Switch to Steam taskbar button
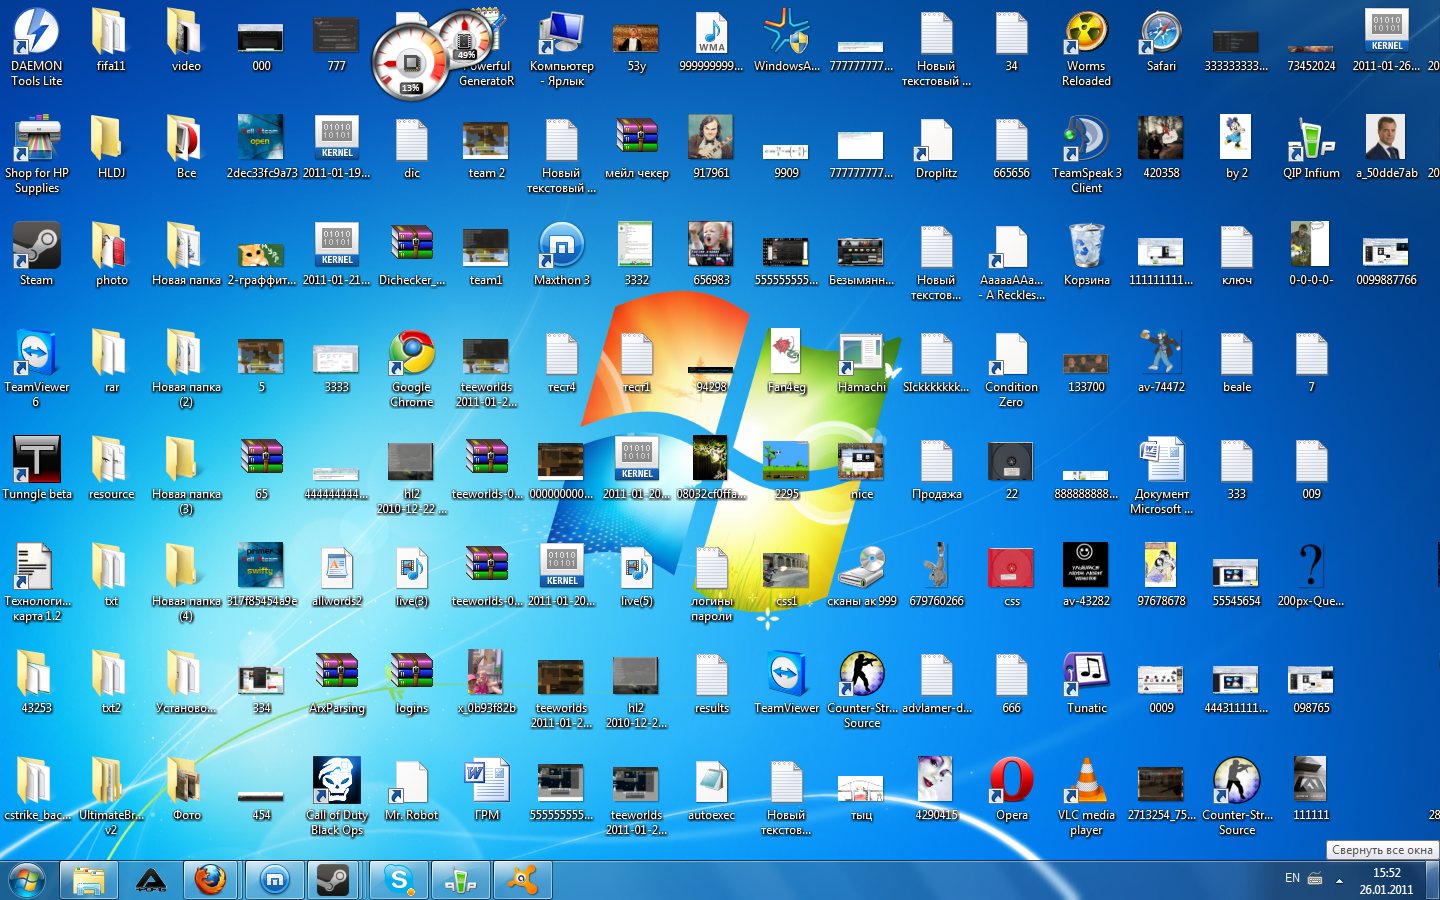Image resolution: width=1440 pixels, height=900 pixels. pyautogui.click(x=333, y=880)
